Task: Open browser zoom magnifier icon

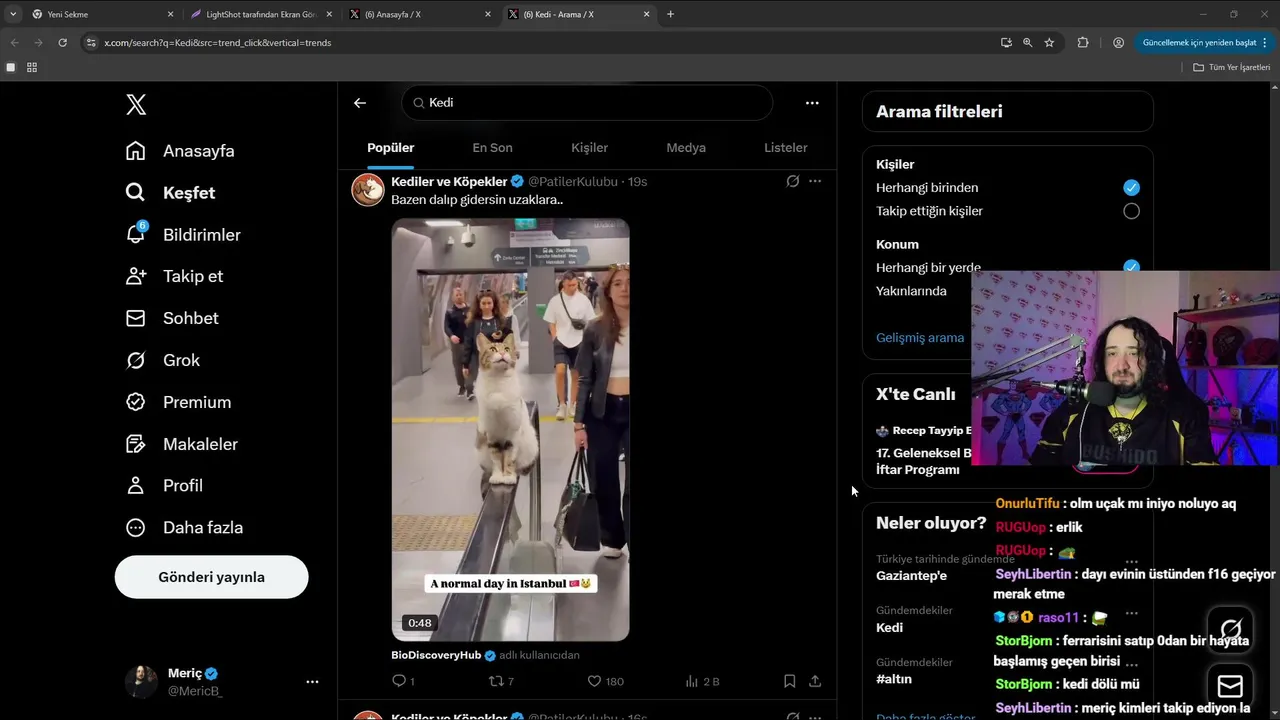Action: click(1027, 43)
